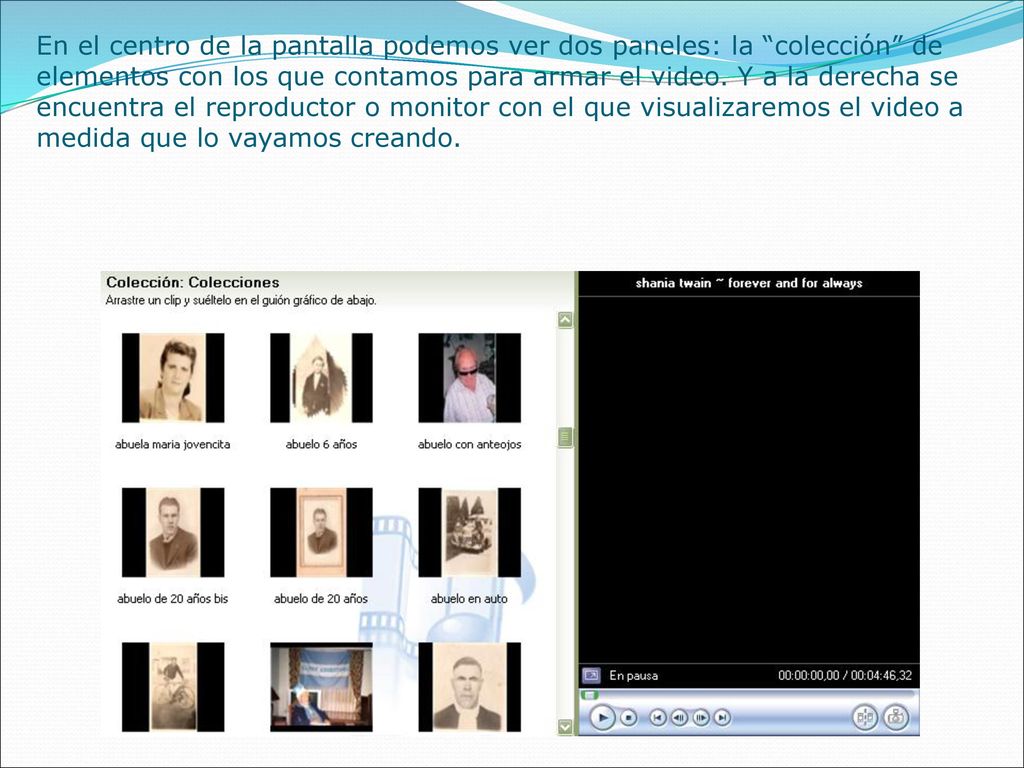Click the Split Clip icon
The image size is (1024, 768).
click(865, 718)
